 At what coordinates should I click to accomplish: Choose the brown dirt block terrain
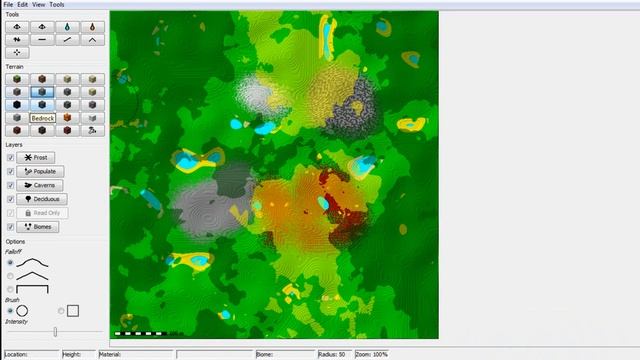click(x=42, y=79)
